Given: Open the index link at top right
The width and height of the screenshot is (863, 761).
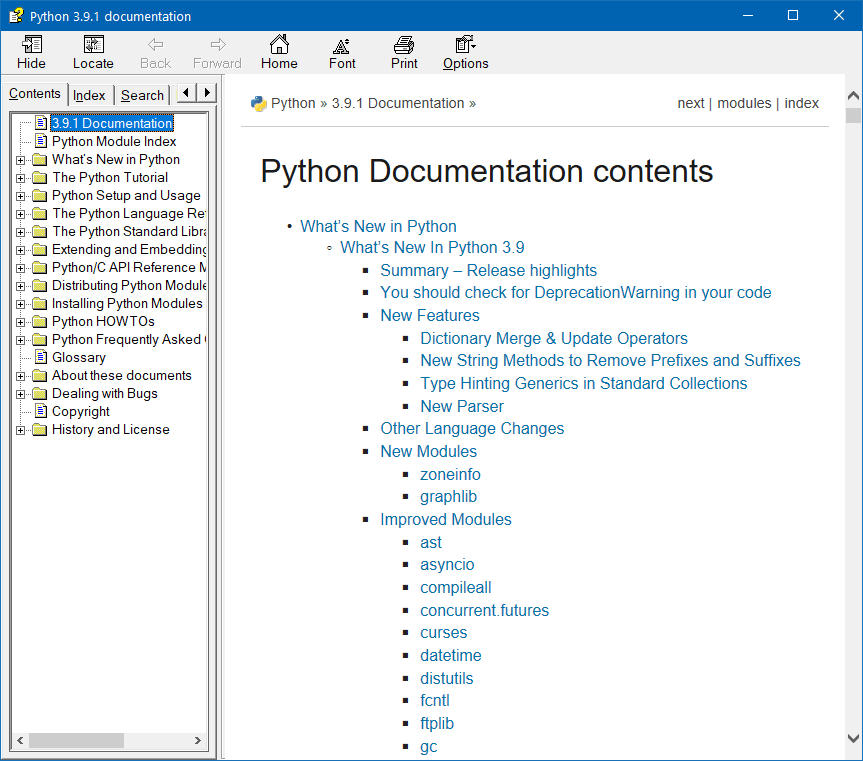Looking at the screenshot, I should click(x=801, y=103).
